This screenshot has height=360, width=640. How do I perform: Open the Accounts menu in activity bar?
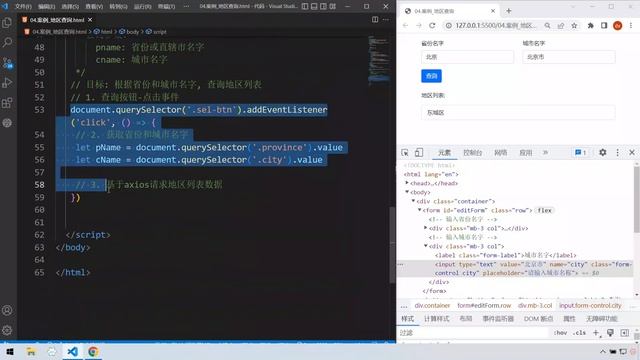point(7,310)
